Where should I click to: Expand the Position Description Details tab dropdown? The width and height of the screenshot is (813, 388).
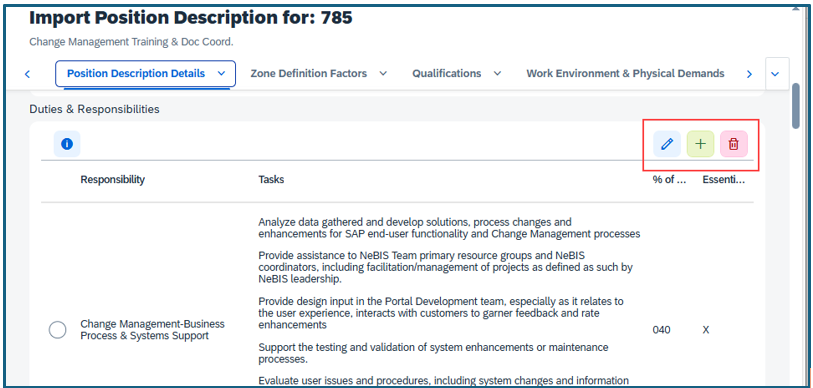[x=221, y=74]
